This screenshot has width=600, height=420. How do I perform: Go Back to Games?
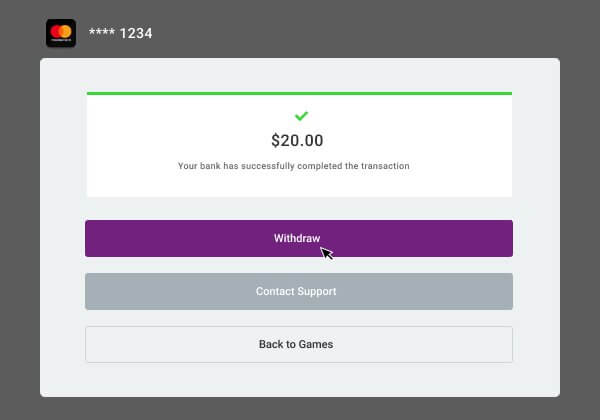click(x=299, y=344)
